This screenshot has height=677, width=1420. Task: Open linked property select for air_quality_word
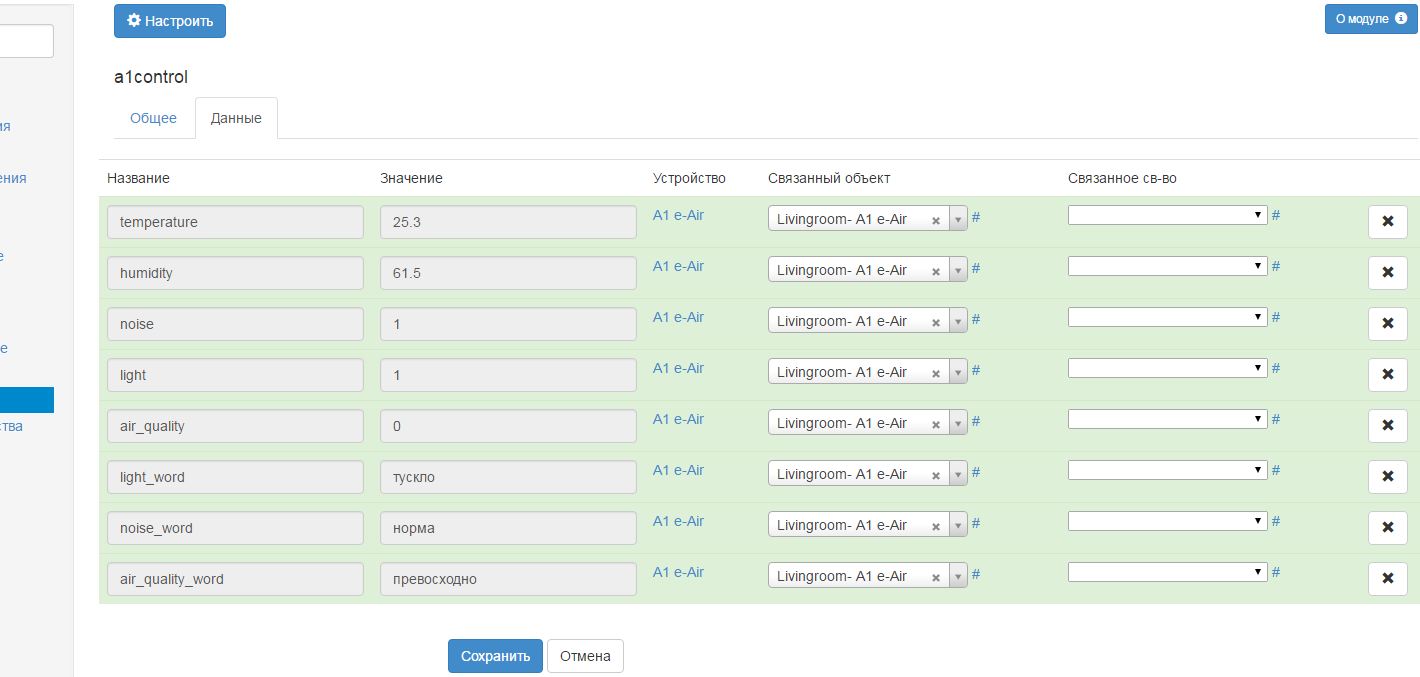[x=1167, y=572]
